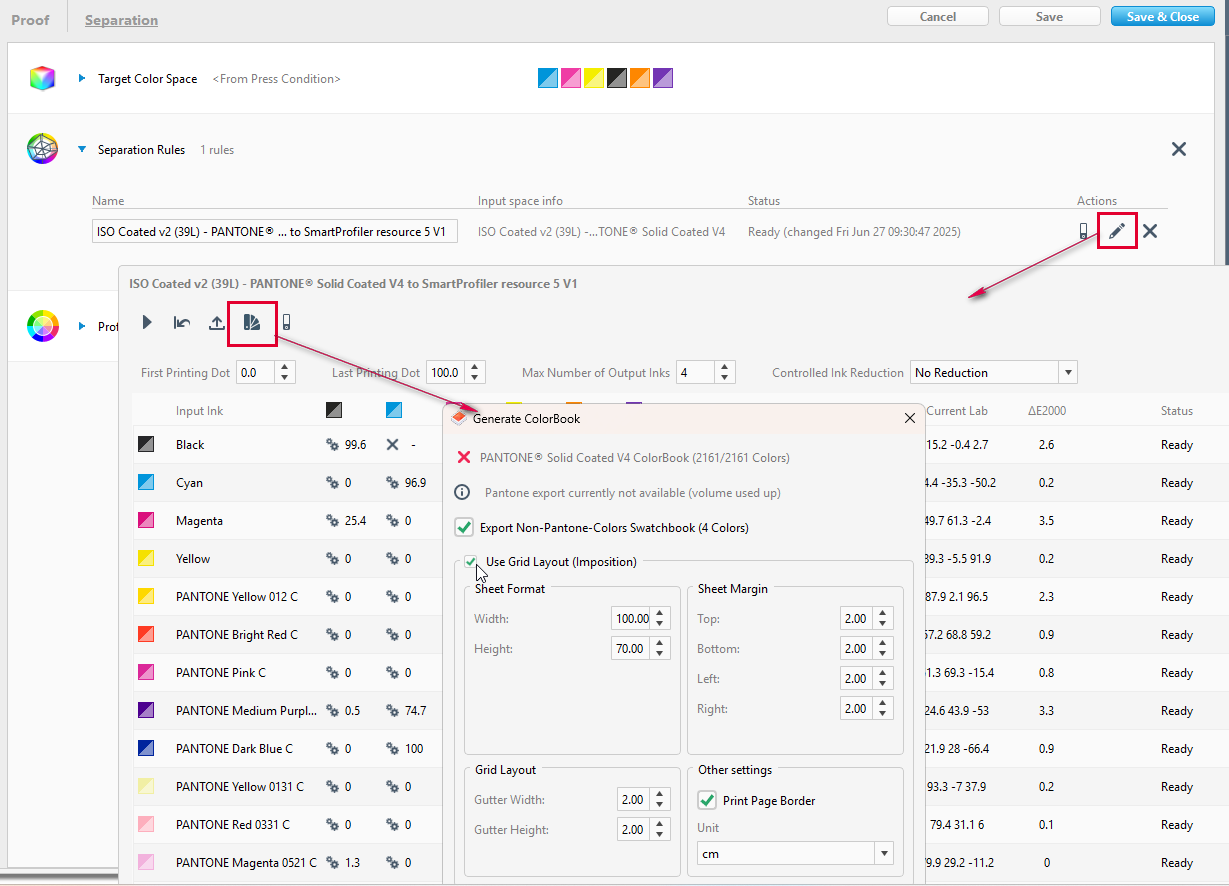The width and height of the screenshot is (1229, 886).
Task: Select the Generate ColorBook swatch fan icon
Action: pos(252,323)
